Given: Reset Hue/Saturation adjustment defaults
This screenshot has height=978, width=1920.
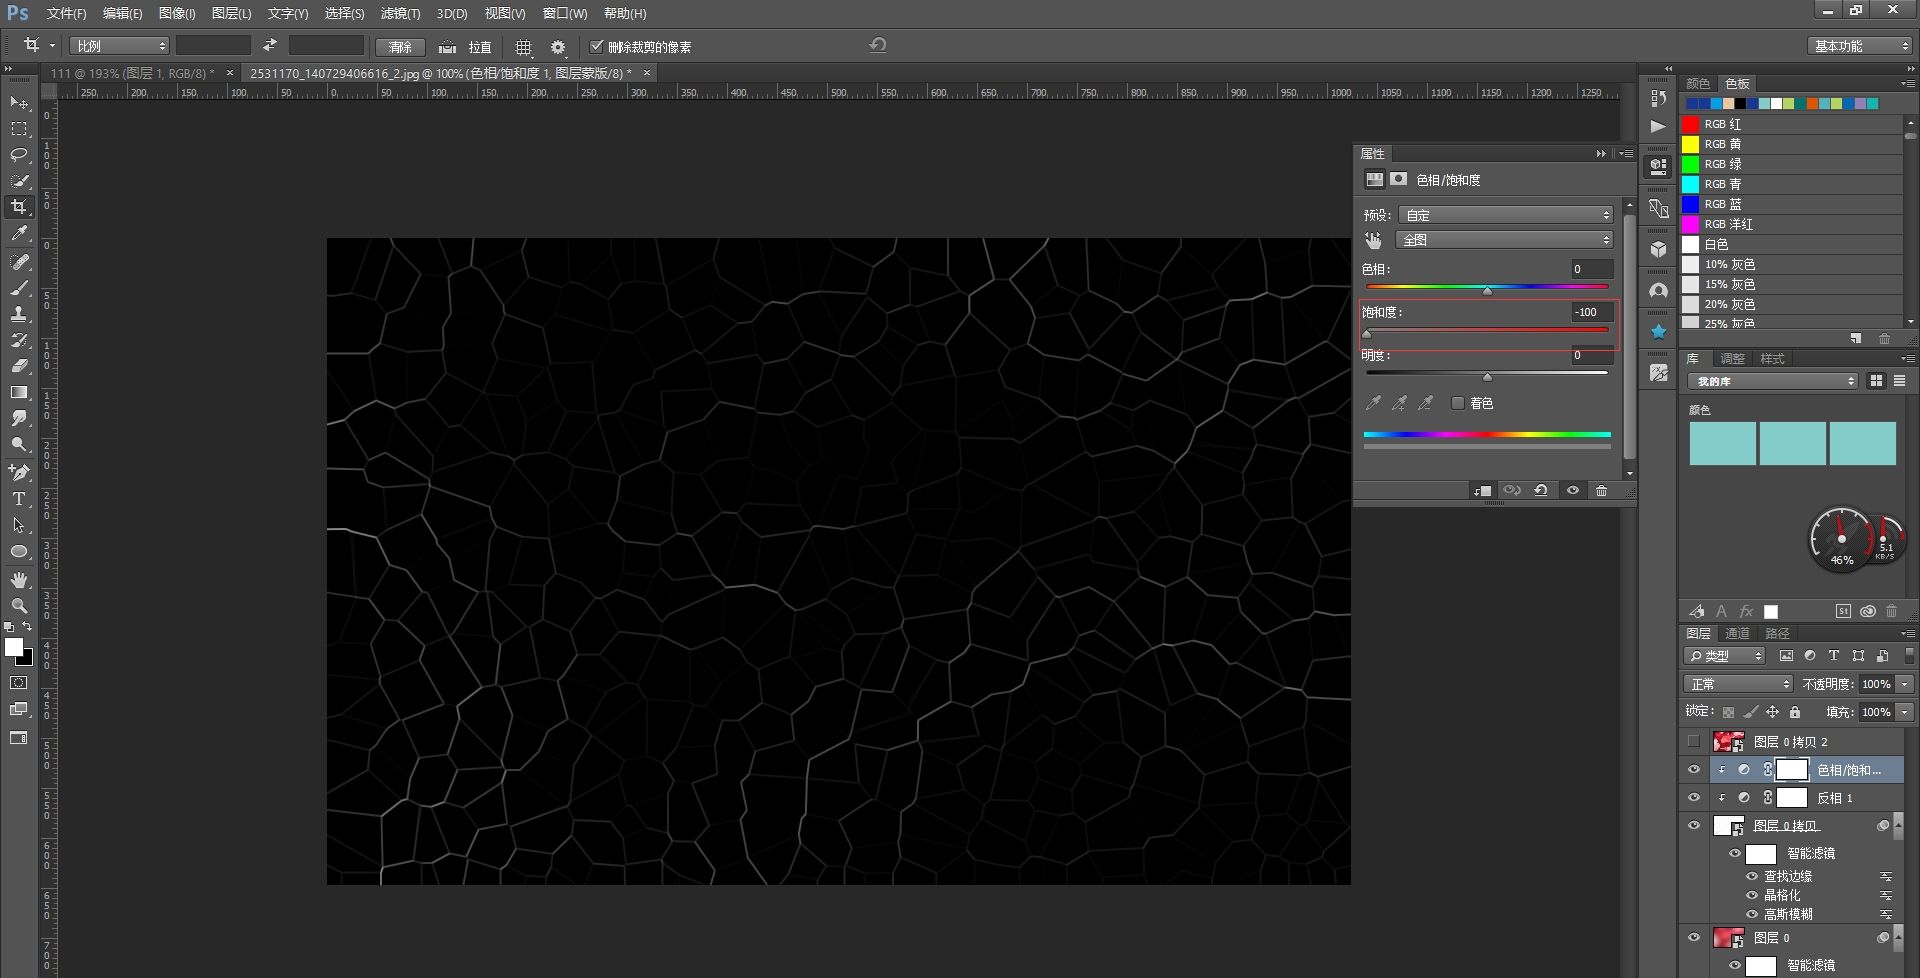Looking at the screenshot, I should [1541, 490].
